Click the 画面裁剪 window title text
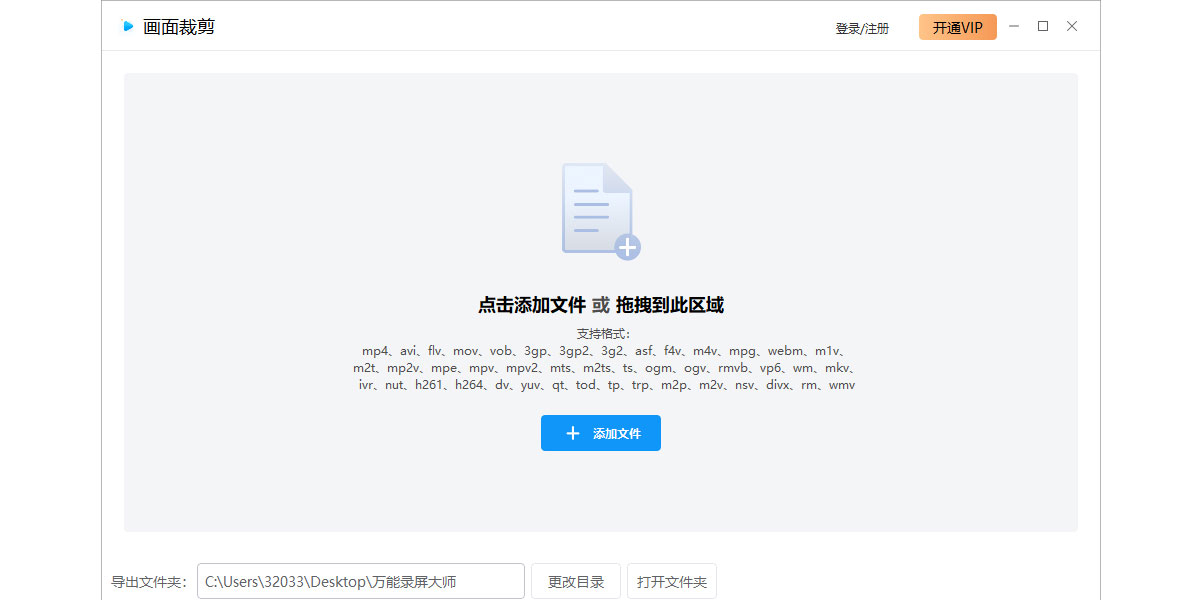1200x600 pixels. click(179, 27)
